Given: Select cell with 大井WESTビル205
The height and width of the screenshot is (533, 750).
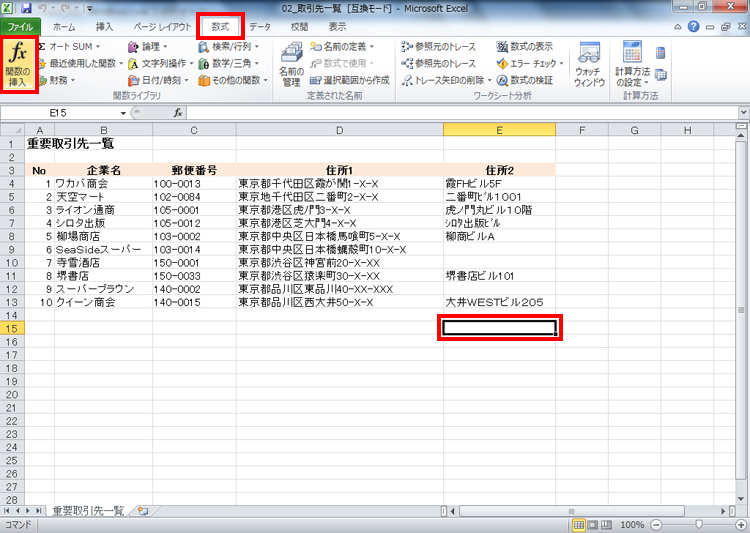Looking at the screenshot, I should [x=499, y=302].
